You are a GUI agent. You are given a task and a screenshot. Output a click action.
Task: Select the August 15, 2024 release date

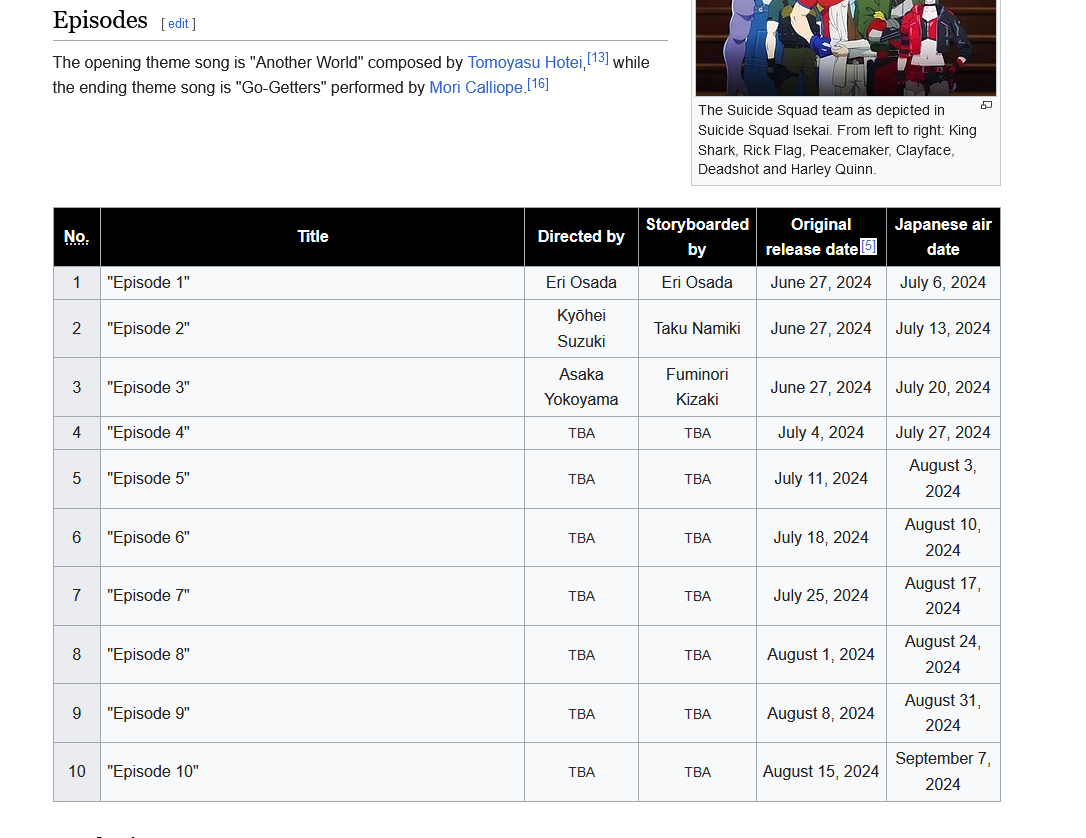pyautogui.click(x=820, y=771)
